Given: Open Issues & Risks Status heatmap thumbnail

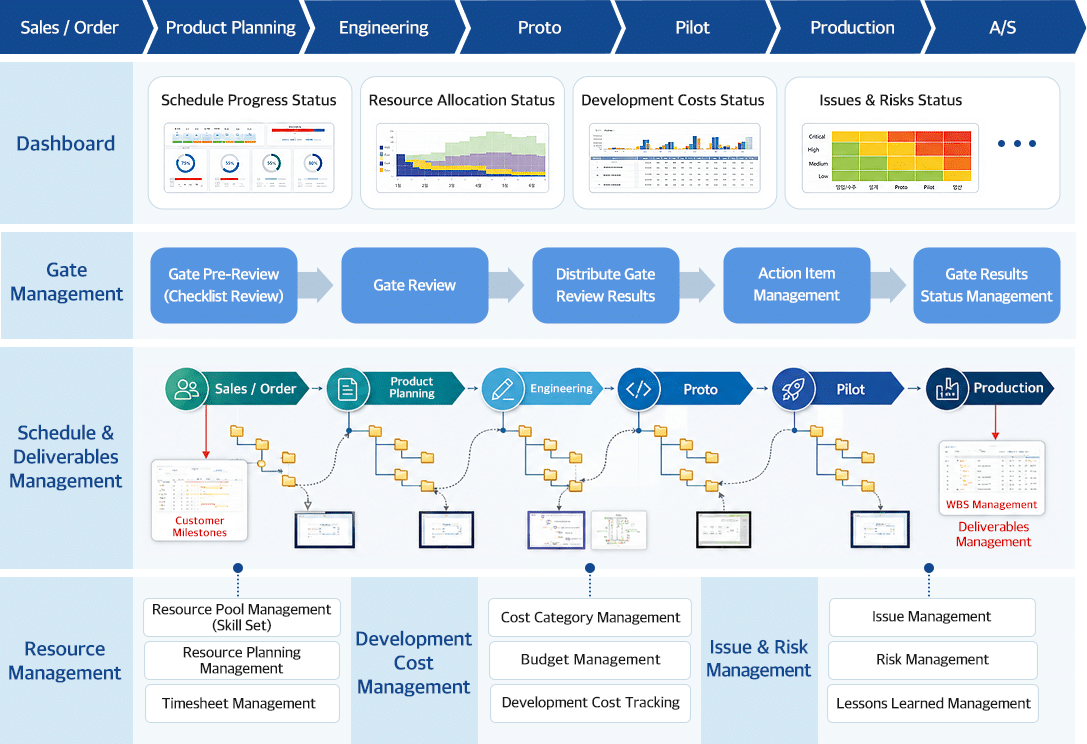Looking at the screenshot, I should (x=890, y=158).
